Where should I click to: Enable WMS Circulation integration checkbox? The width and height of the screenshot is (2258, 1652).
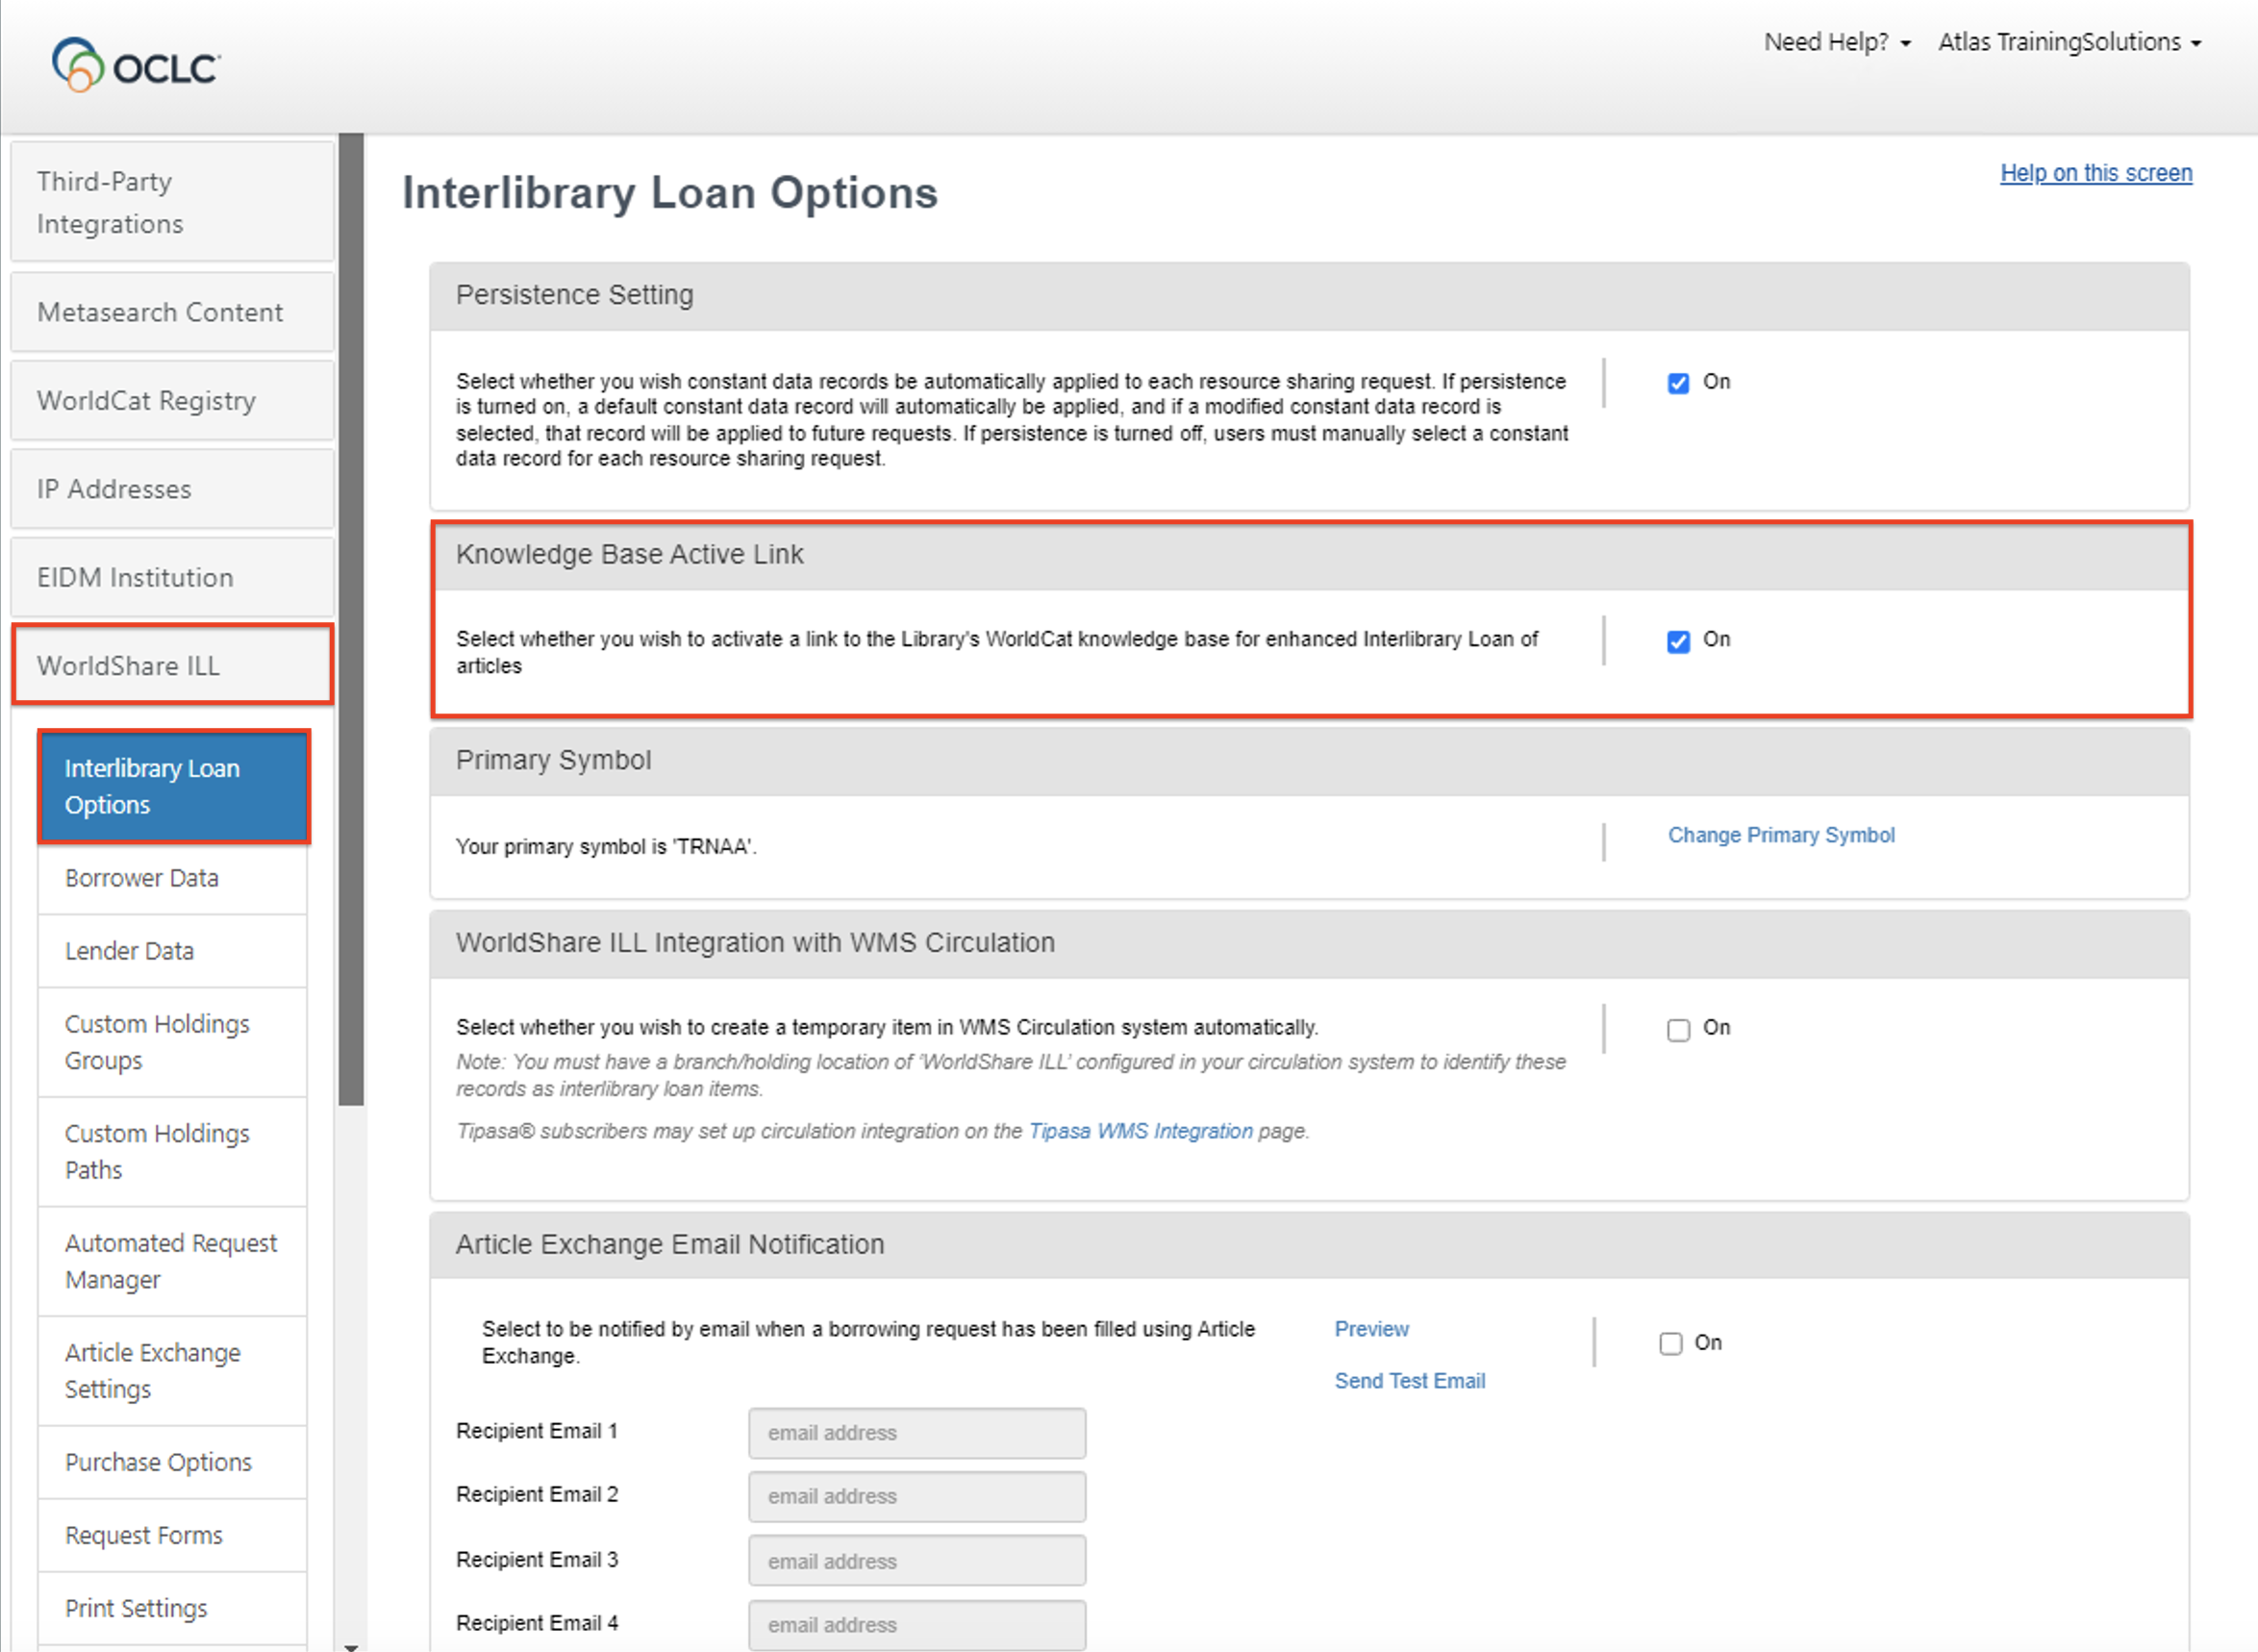(x=1678, y=1029)
